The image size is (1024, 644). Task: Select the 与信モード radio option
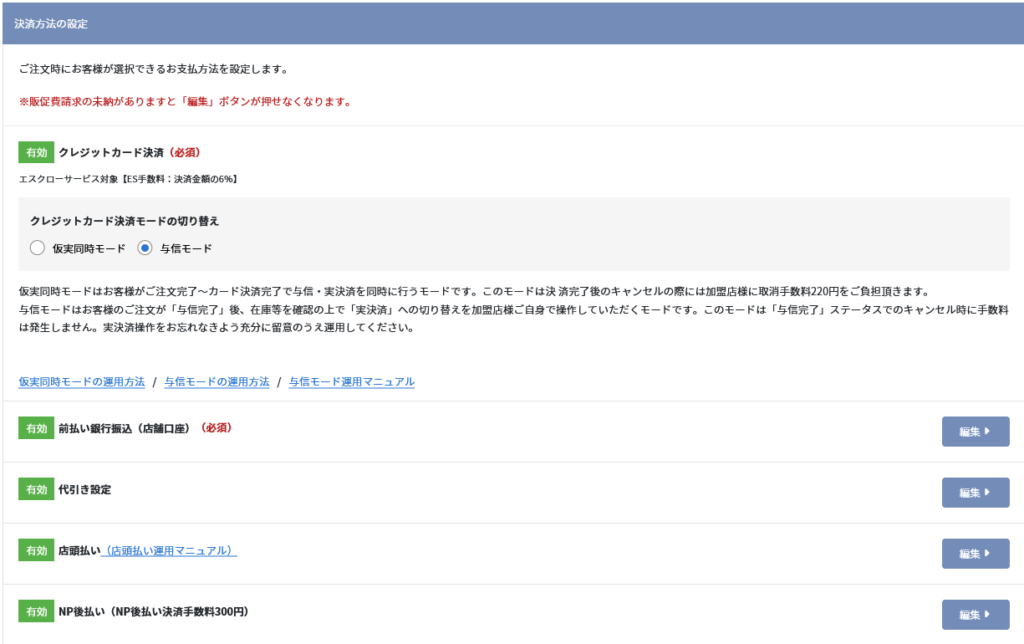coord(146,248)
